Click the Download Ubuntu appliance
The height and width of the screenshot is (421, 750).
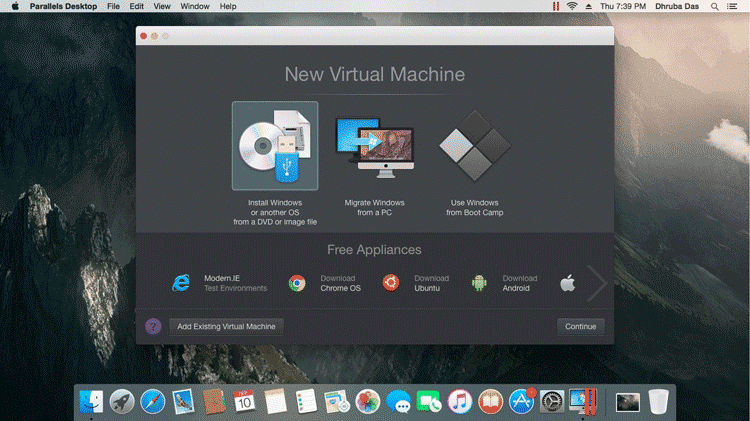tap(416, 283)
